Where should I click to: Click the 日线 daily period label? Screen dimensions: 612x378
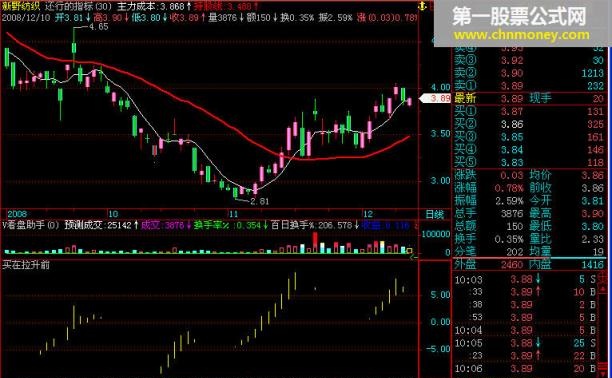point(434,214)
